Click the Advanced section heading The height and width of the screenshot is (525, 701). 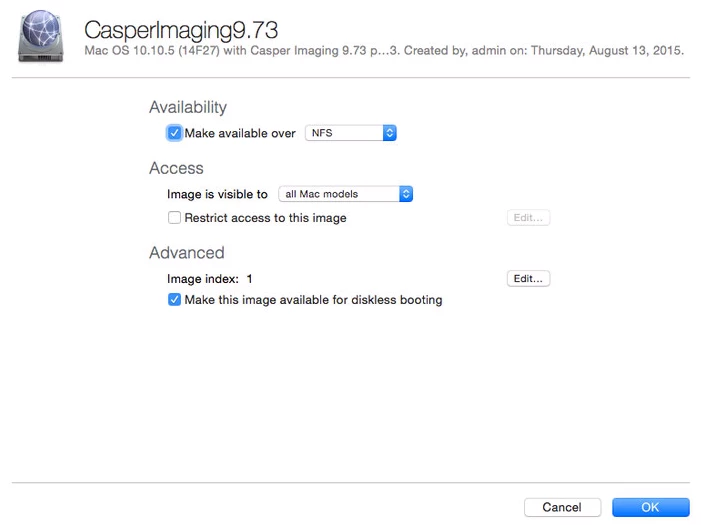pos(186,253)
